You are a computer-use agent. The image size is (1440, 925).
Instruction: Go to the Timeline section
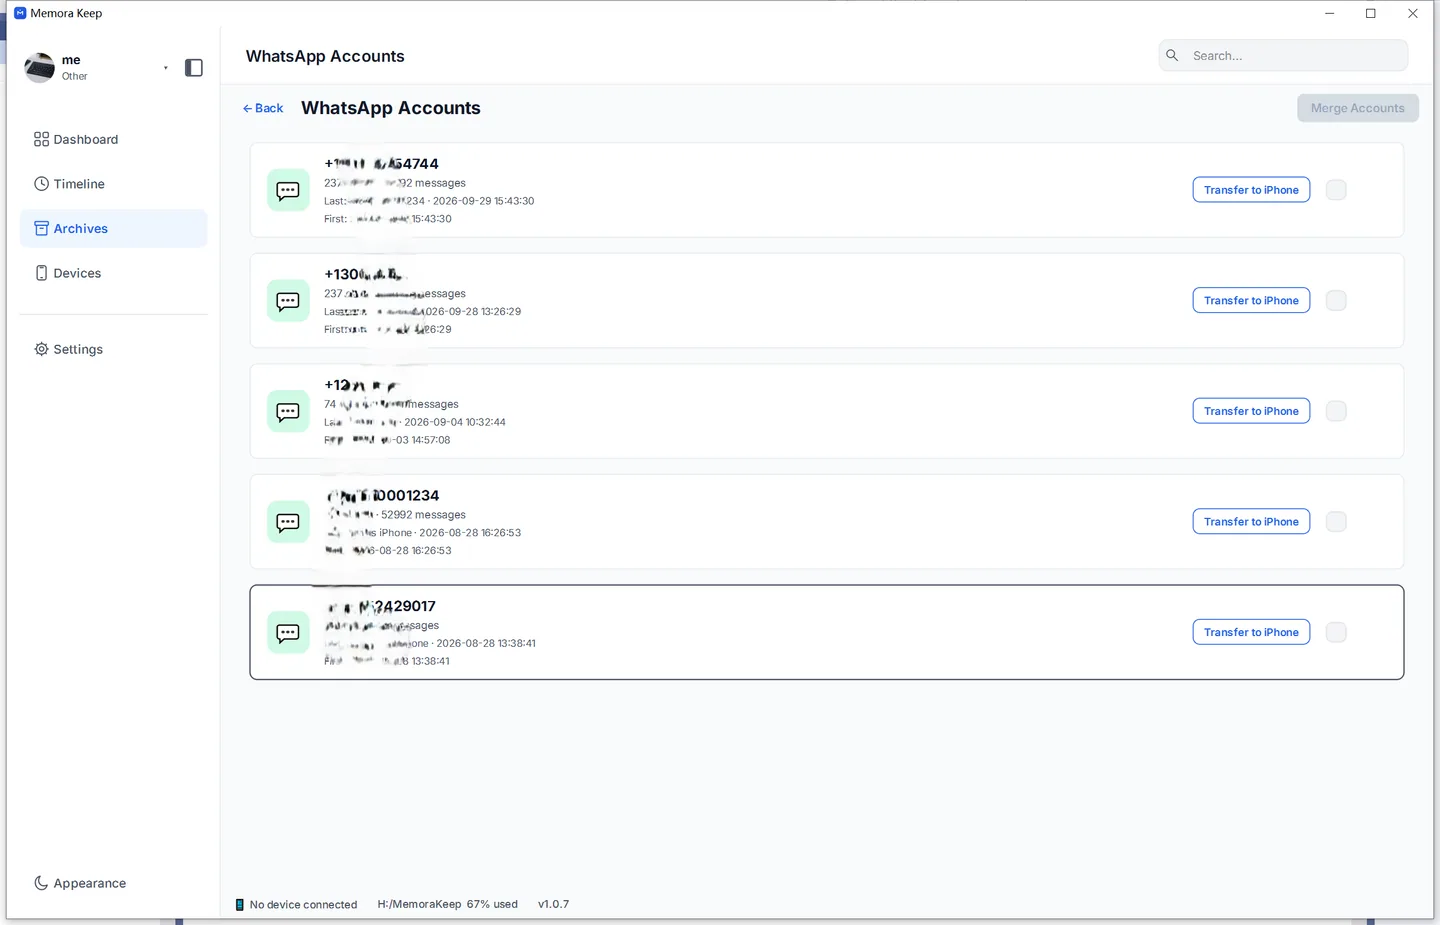click(113, 184)
